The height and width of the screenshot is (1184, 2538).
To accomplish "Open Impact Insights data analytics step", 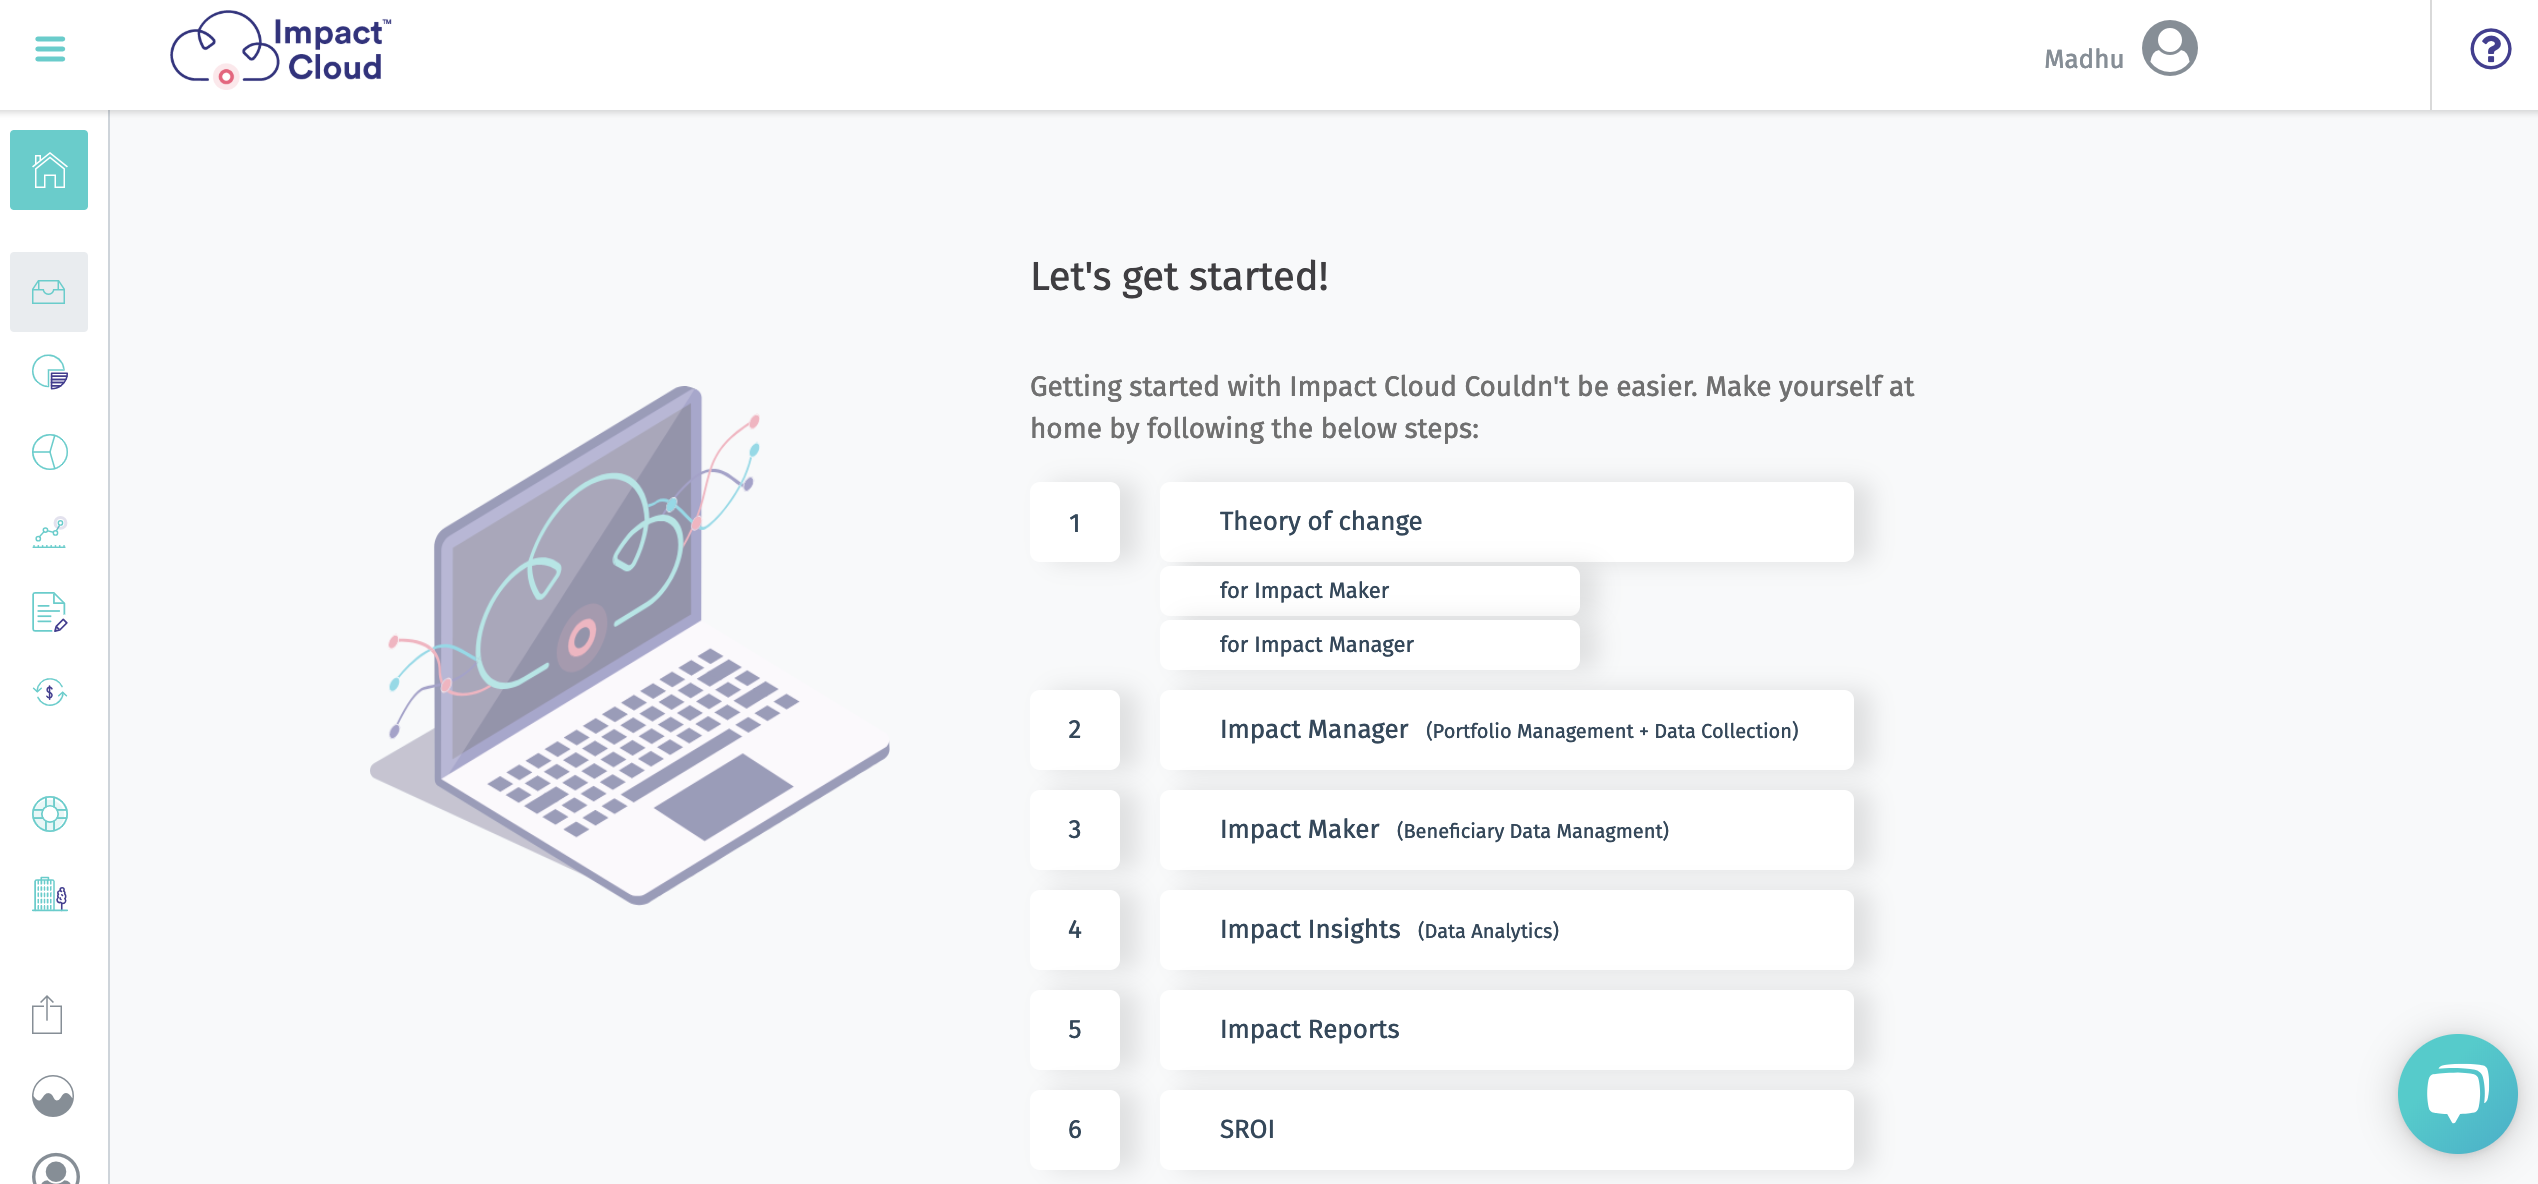I will pyautogui.click(x=1506, y=930).
